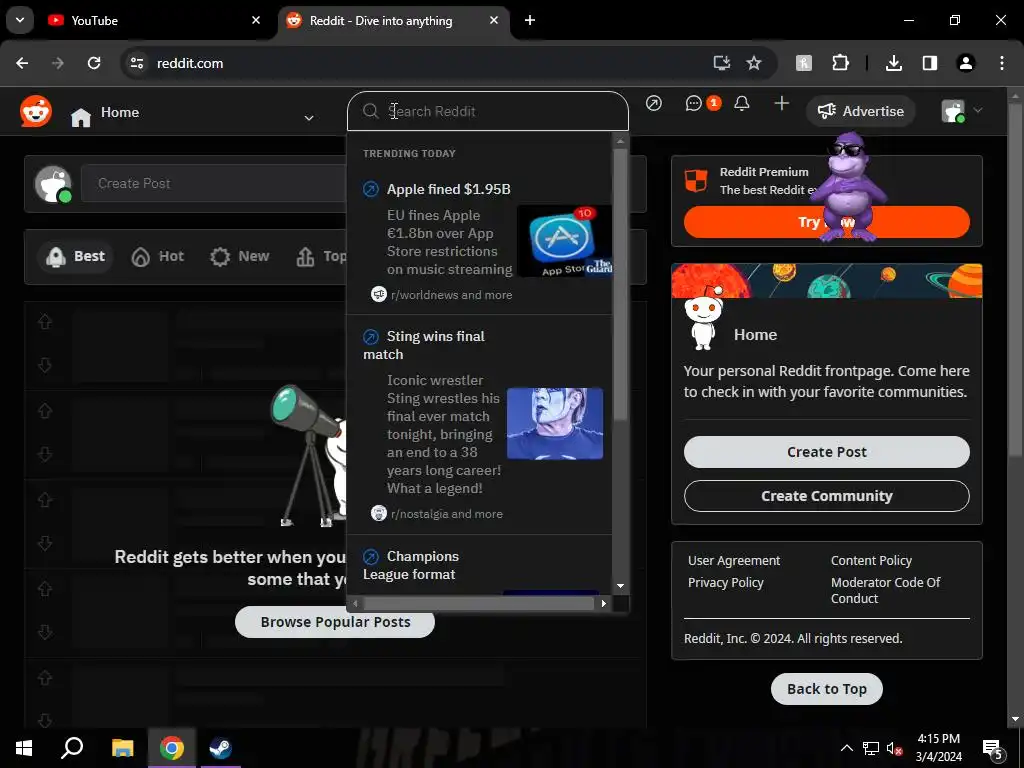Open the Chrome three-dot menu
This screenshot has width=1024, height=768.
click(1002, 63)
